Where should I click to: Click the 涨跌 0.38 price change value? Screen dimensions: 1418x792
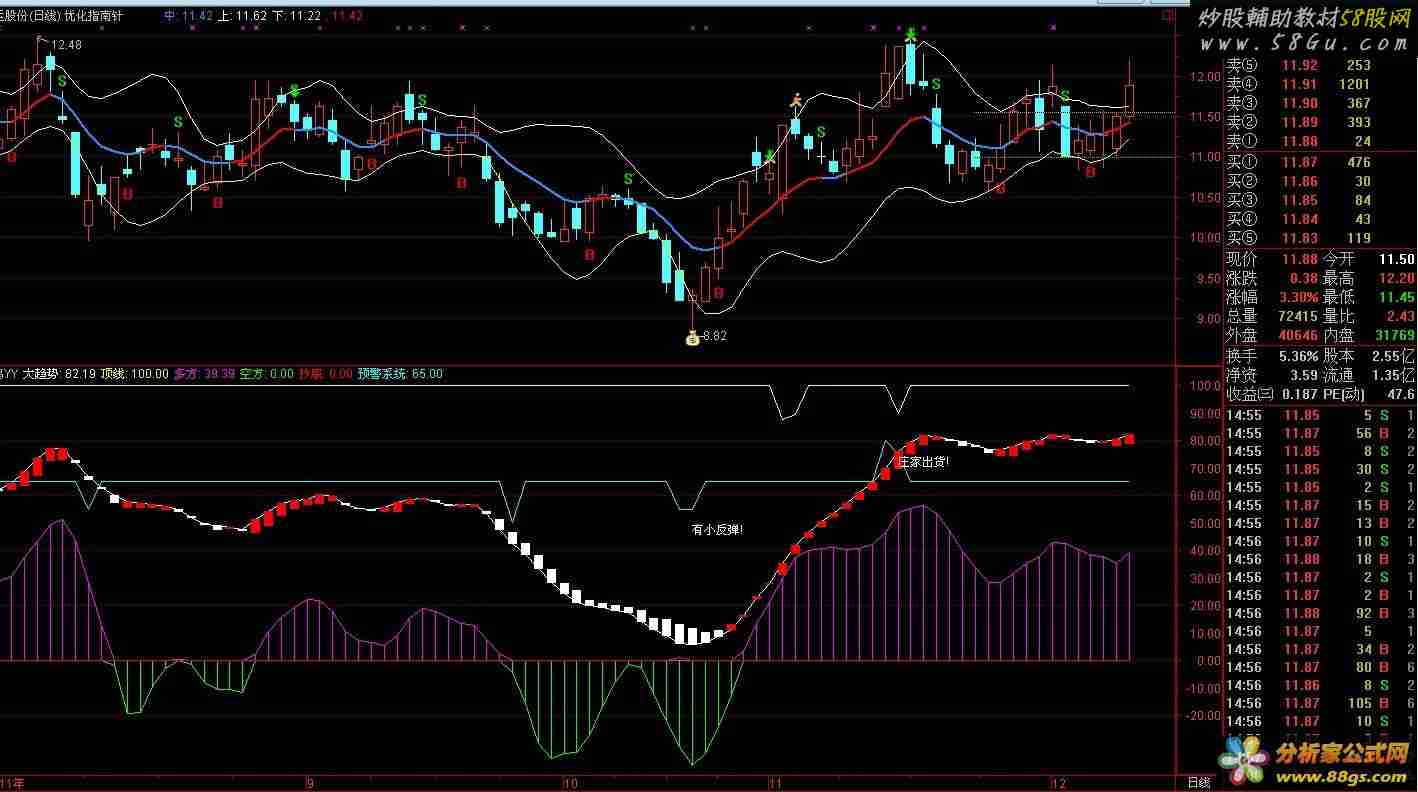coord(1303,278)
